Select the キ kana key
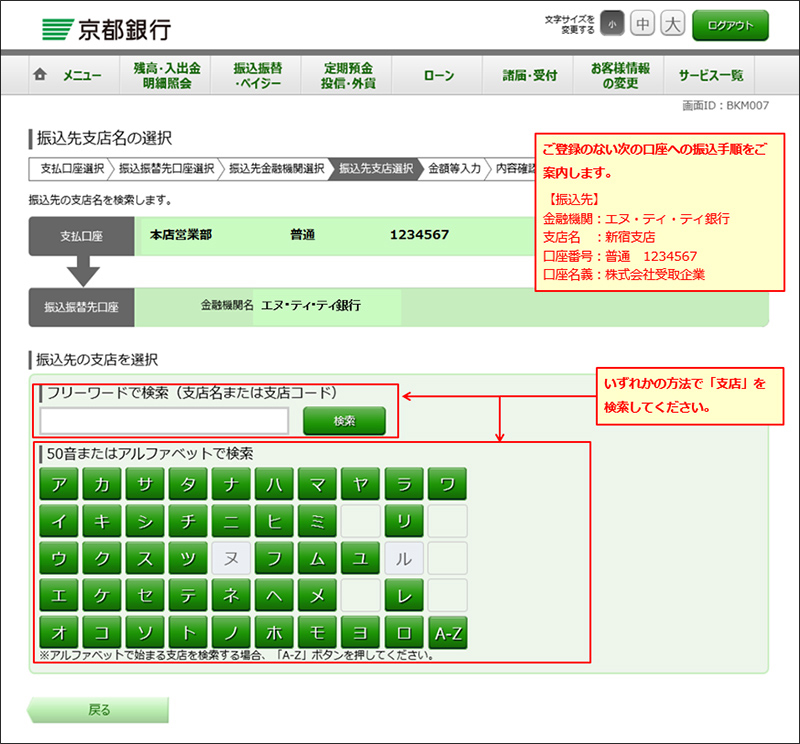Screen dimensions: 800x744 [x=102, y=521]
